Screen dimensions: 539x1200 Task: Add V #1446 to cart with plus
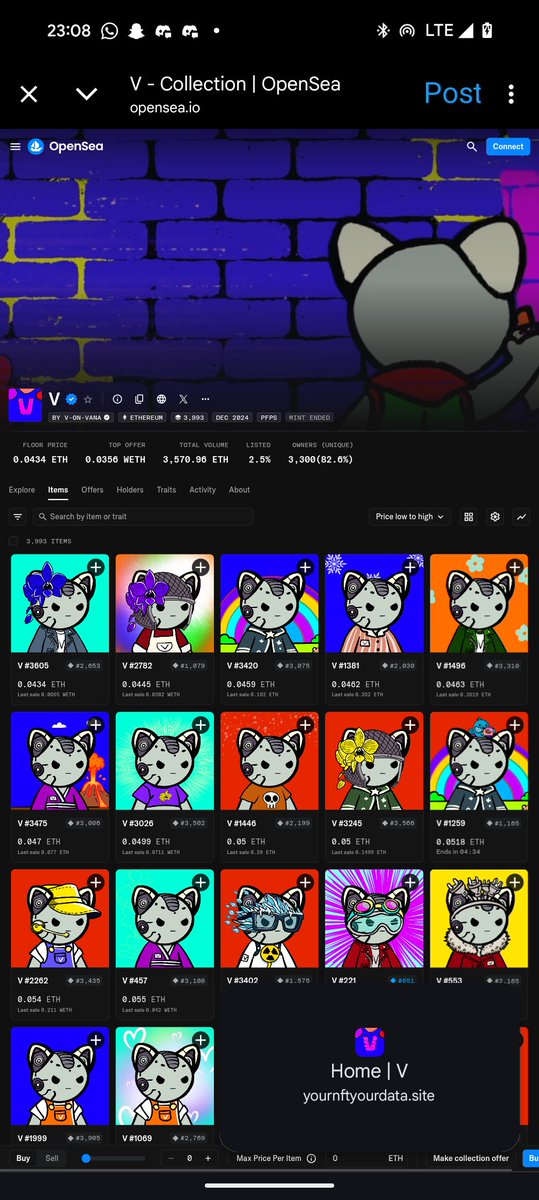(305, 725)
